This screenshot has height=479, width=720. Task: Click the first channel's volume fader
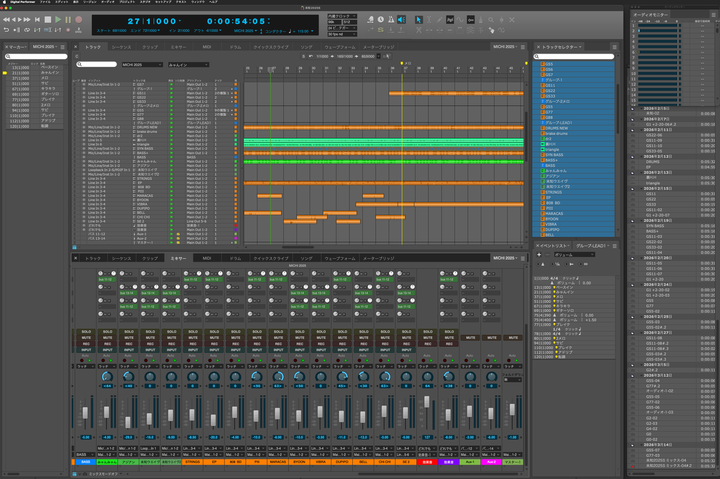[84, 412]
